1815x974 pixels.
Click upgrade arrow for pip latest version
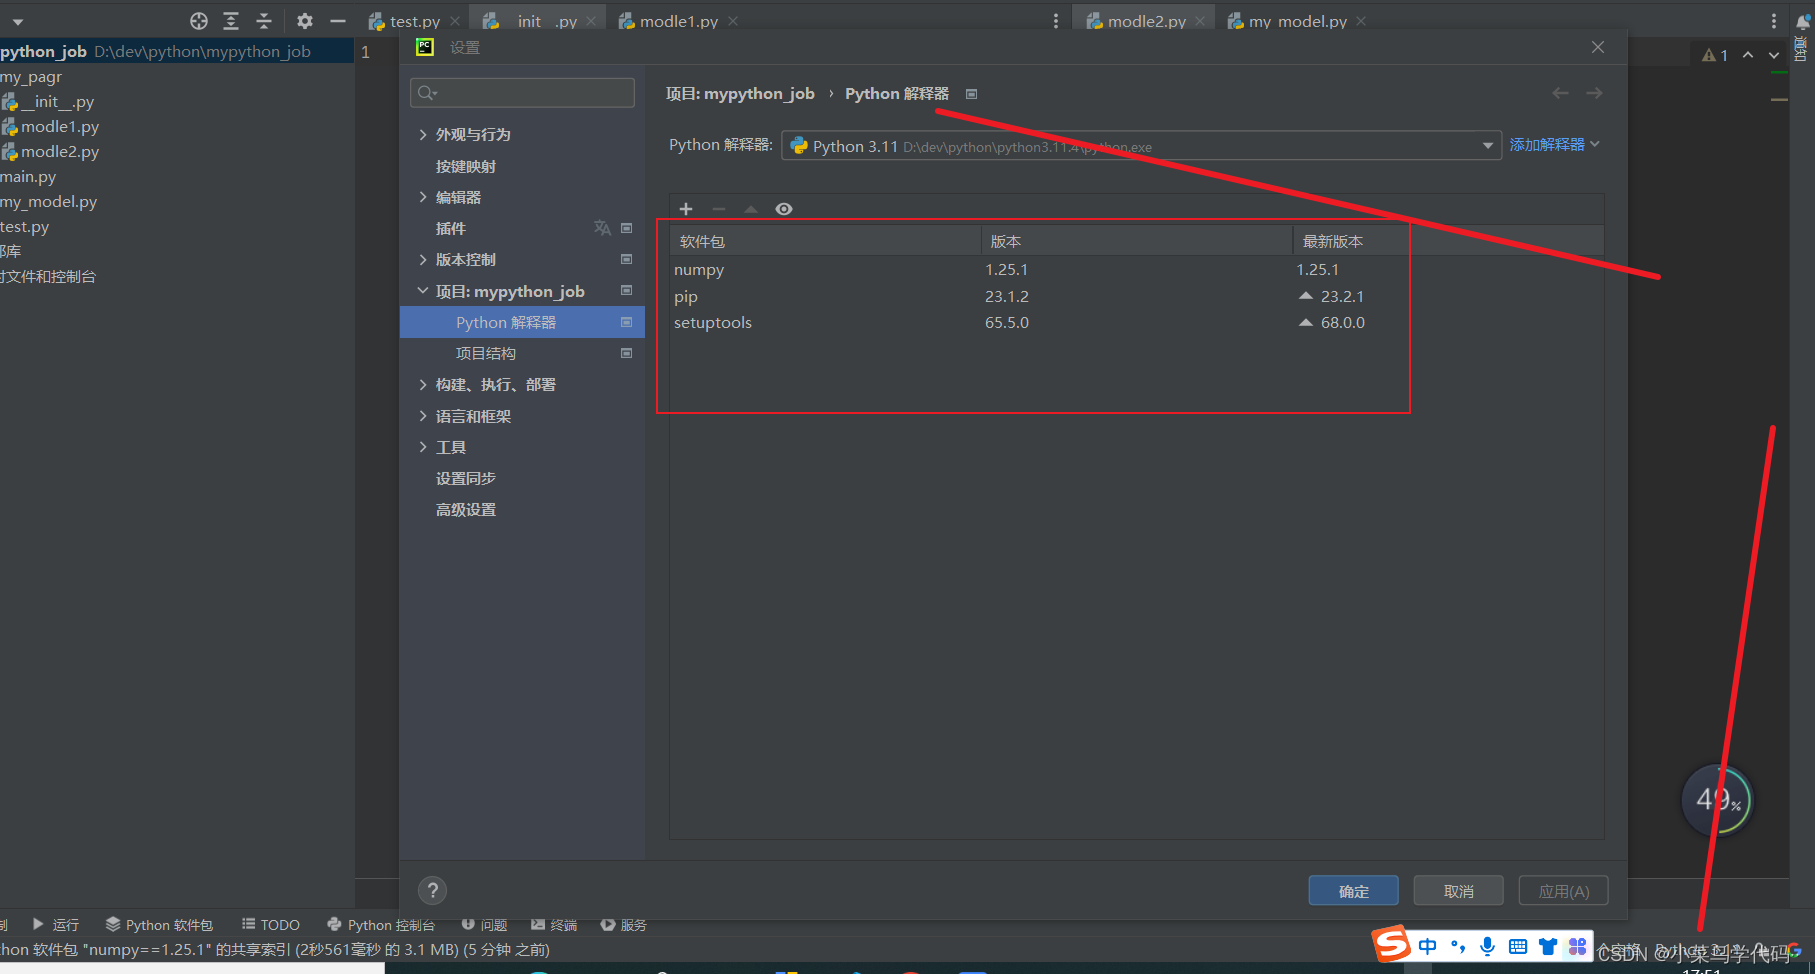click(1306, 296)
